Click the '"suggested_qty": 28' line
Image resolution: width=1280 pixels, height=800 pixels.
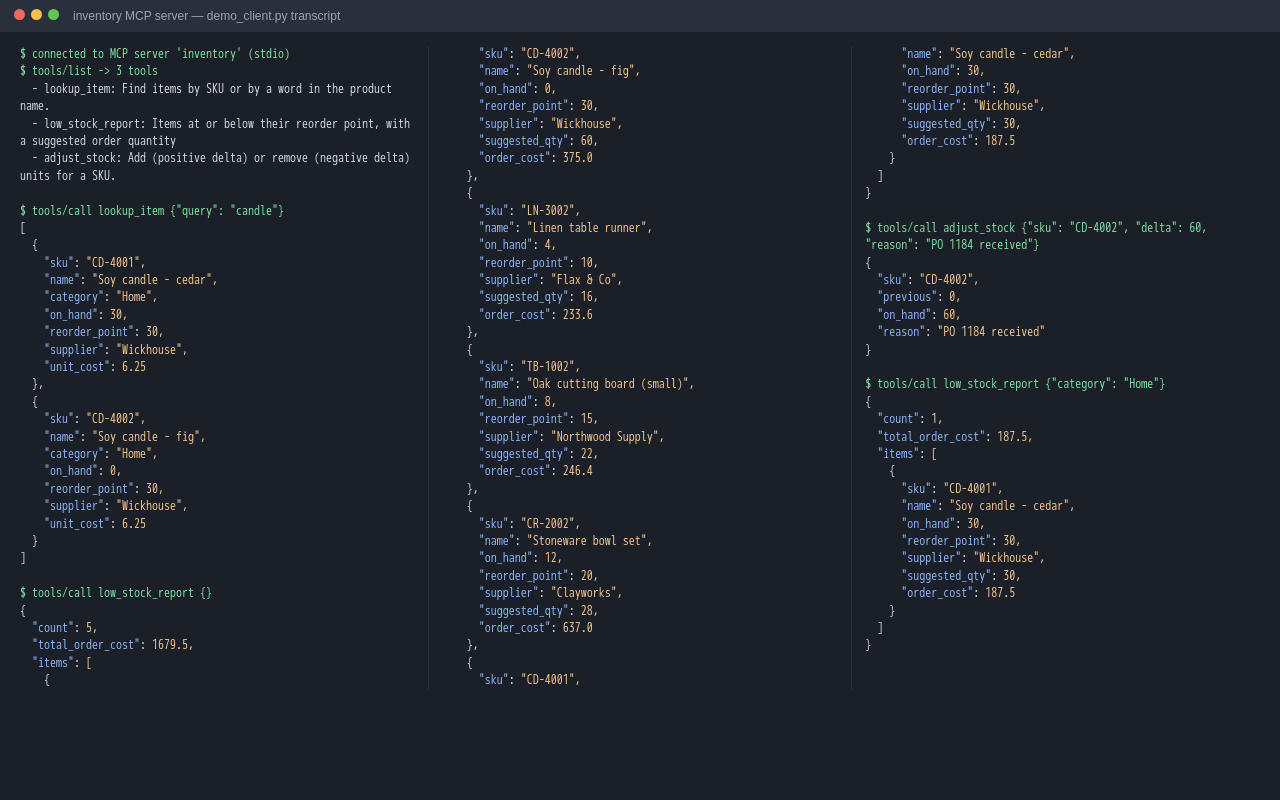point(539,611)
